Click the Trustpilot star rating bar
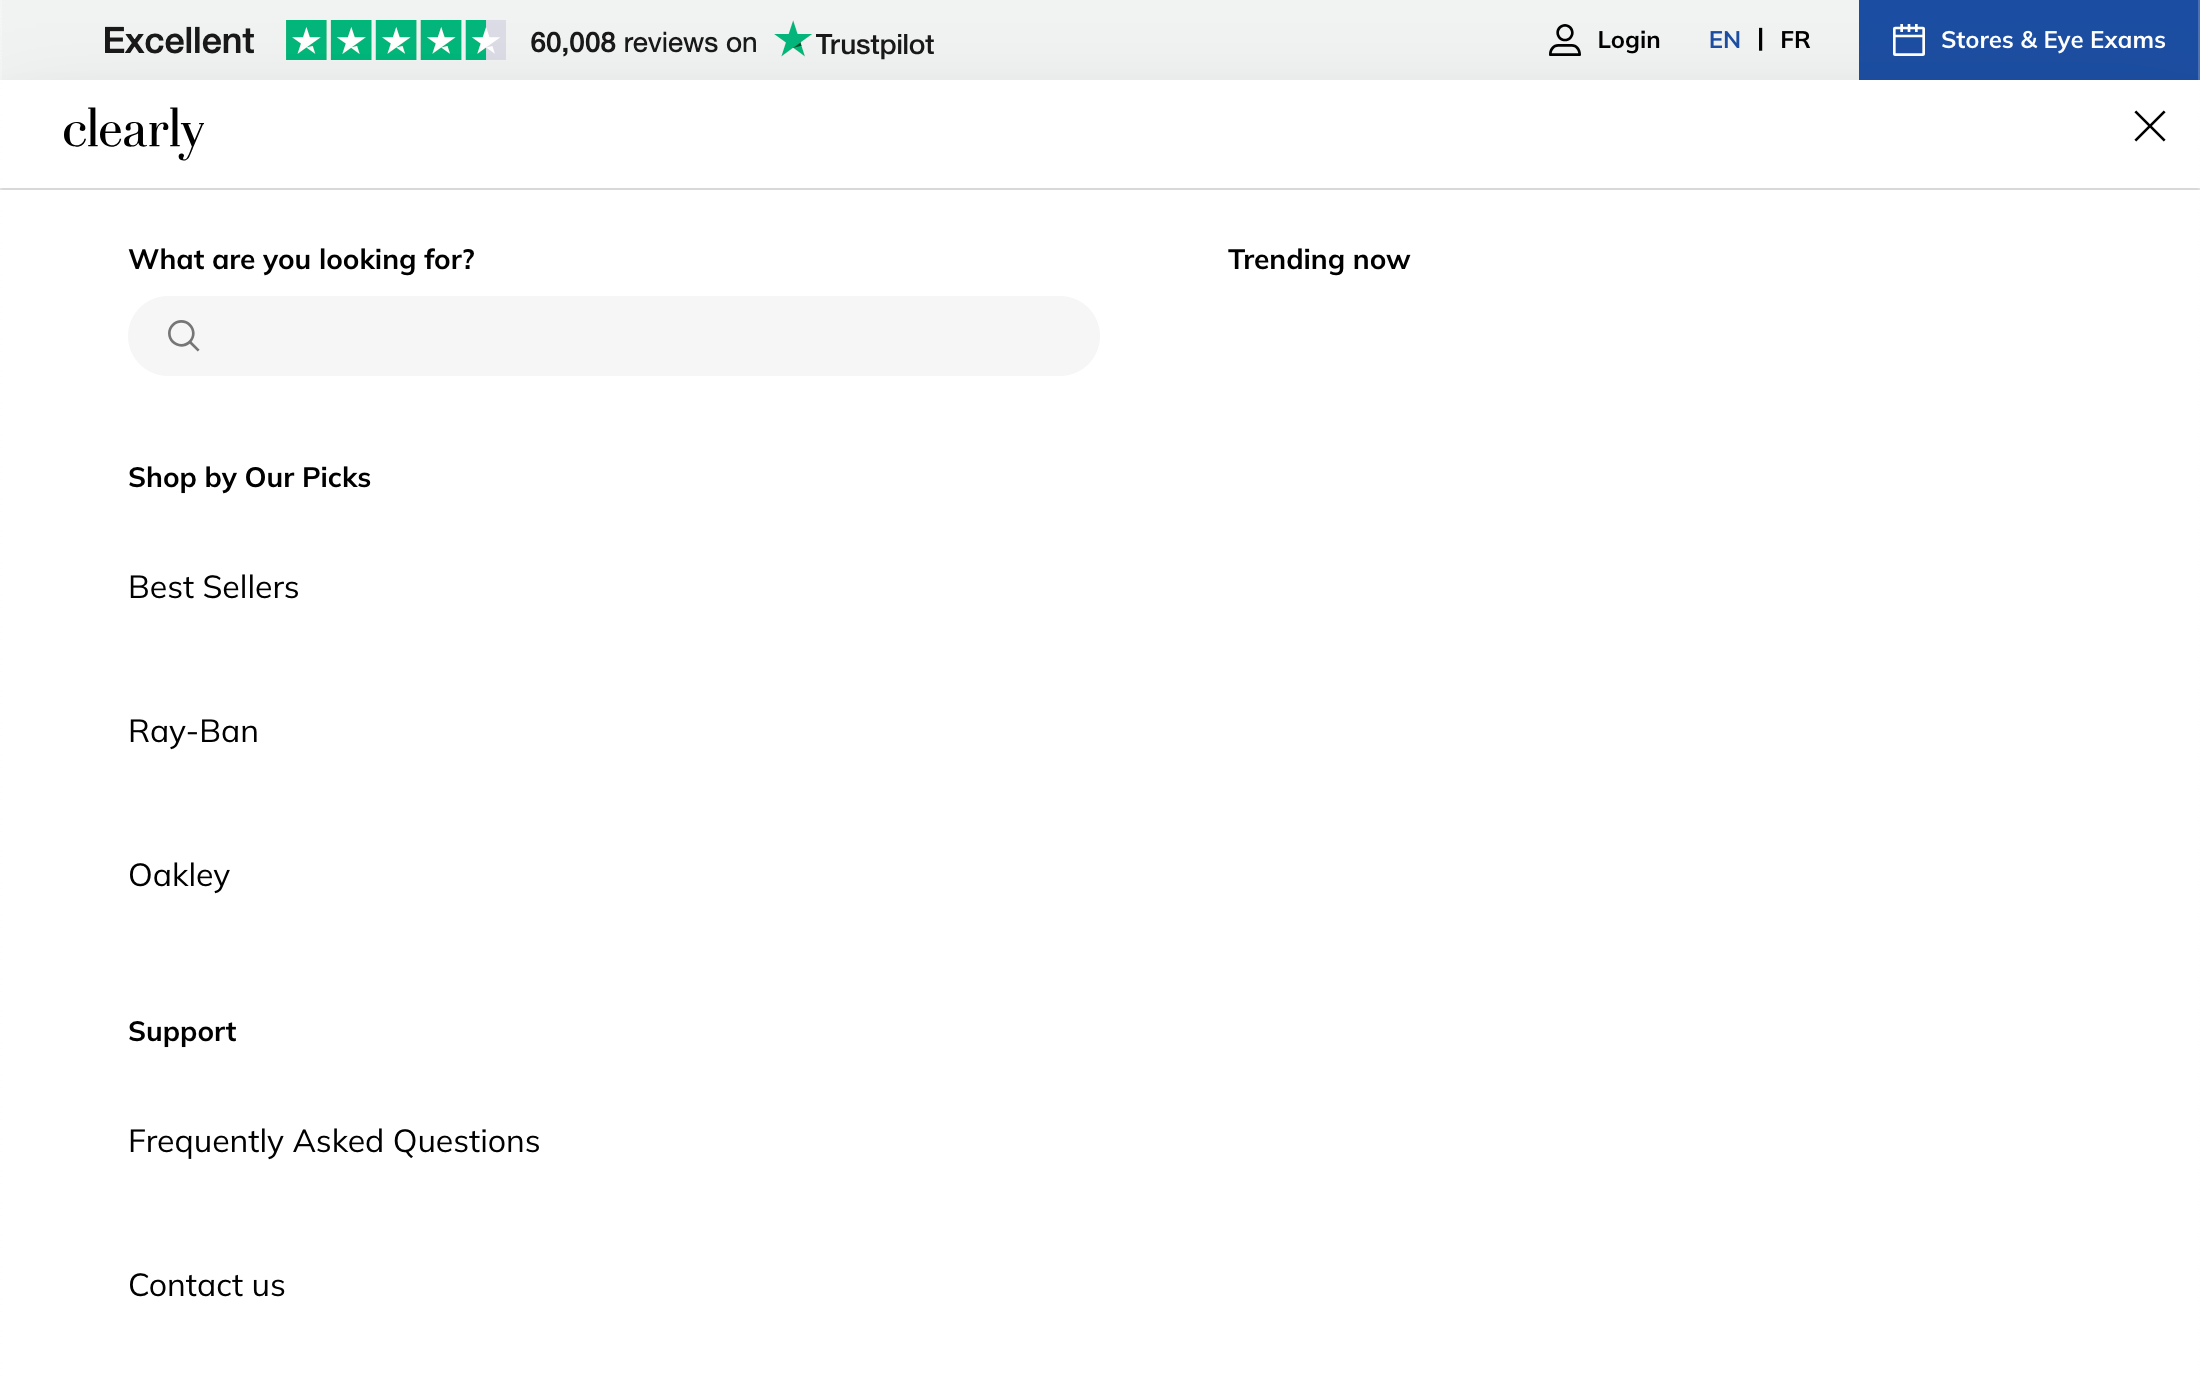 (x=394, y=41)
